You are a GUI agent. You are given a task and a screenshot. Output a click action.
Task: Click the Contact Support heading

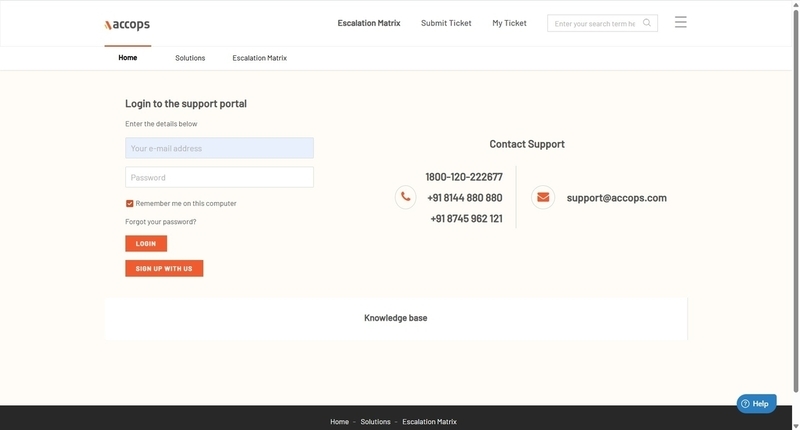(527, 144)
